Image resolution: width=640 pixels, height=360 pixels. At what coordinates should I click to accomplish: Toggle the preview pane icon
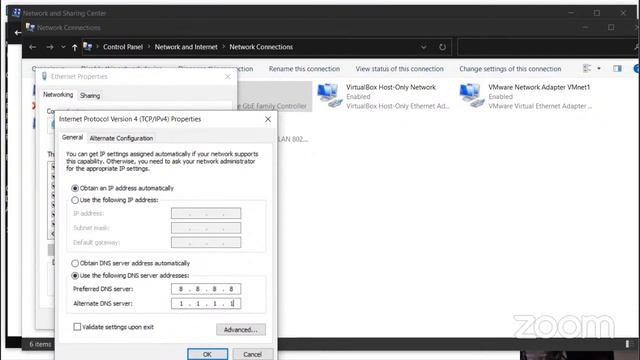(x=617, y=69)
